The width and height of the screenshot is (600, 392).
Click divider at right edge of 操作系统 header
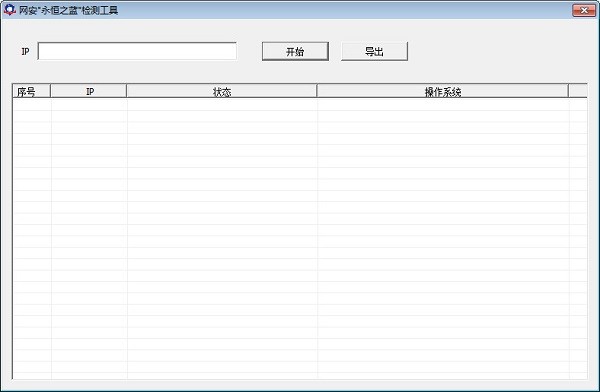tap(569, 91)
